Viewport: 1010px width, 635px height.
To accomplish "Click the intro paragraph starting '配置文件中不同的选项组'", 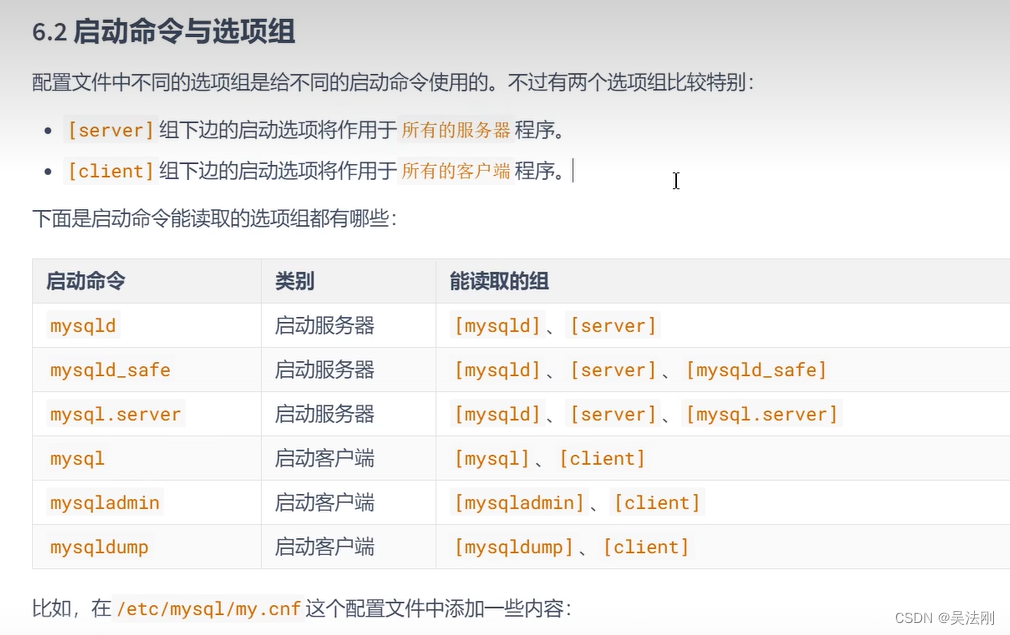I will tap(393, 82).
